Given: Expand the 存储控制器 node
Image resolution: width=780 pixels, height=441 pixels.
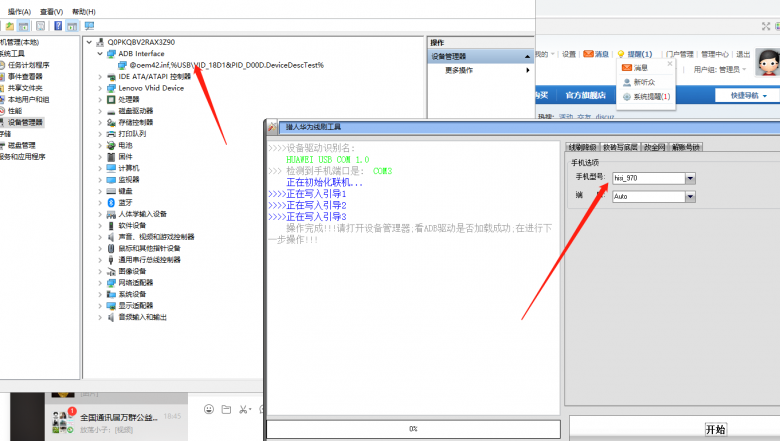Looking at the screenshot, I should click(100, 122).
